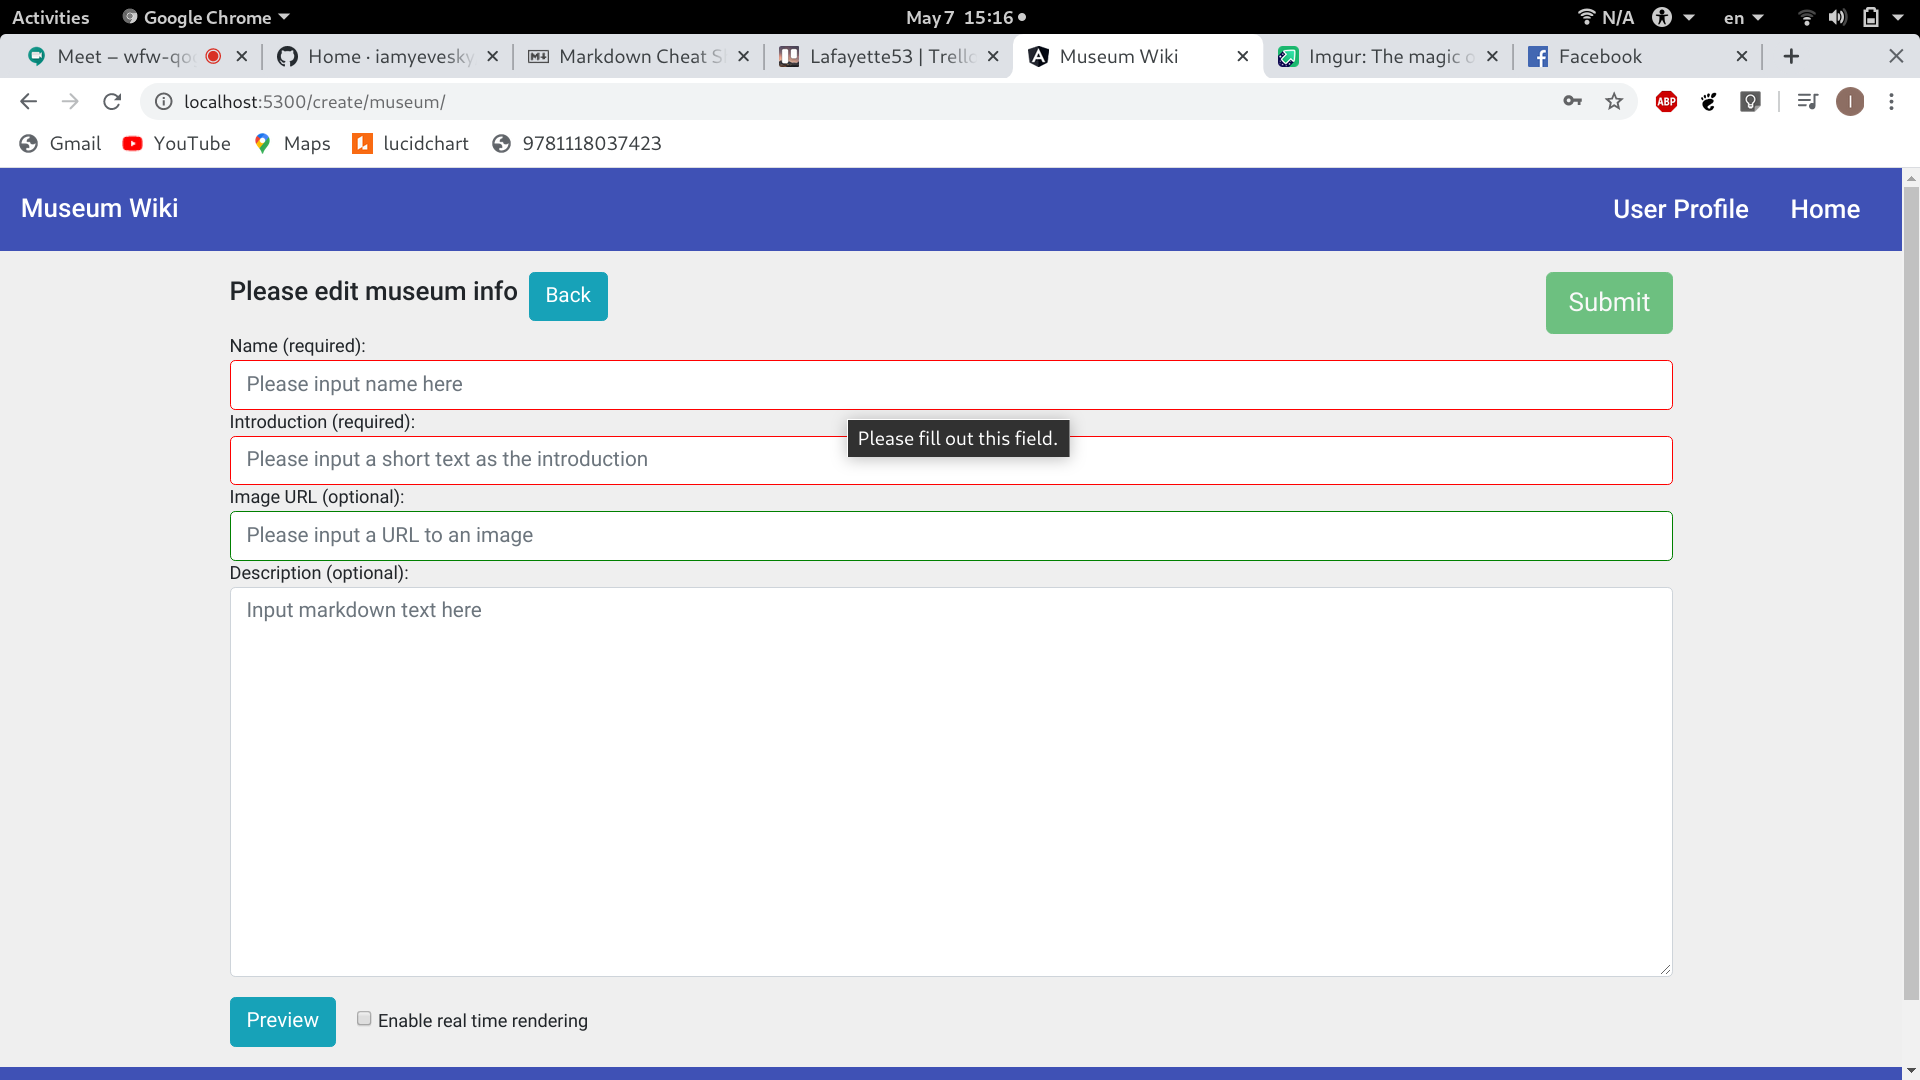Focus the Introduction input field
This screenshot has height=1080, width=1920.
click(950, 460)
